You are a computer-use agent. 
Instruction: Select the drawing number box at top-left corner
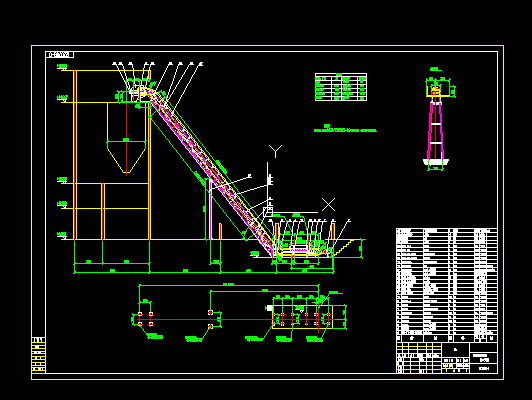(60, 55)
